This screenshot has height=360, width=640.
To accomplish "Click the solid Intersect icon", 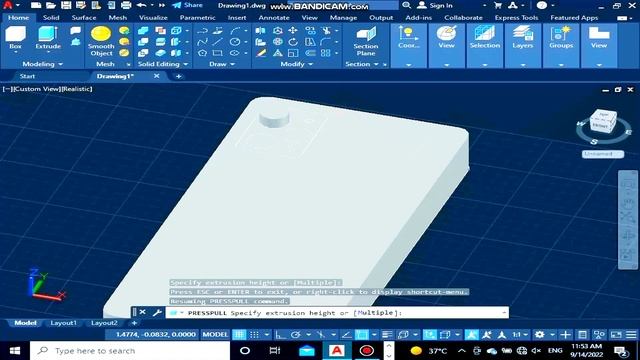I will tap(143, 53).
